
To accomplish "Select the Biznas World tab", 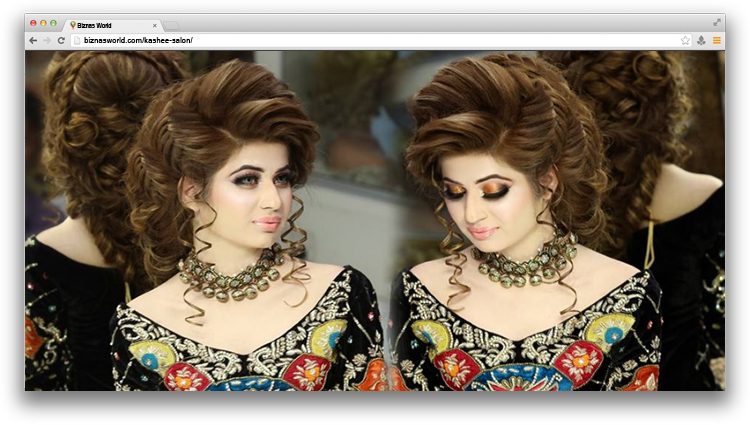I will (112, 25).
